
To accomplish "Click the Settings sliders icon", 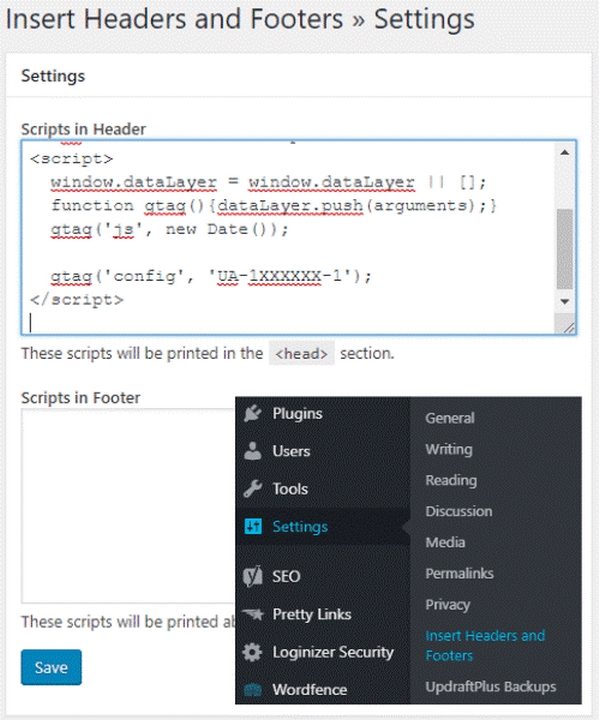I will pyautogui.click(x=253, y=526).
